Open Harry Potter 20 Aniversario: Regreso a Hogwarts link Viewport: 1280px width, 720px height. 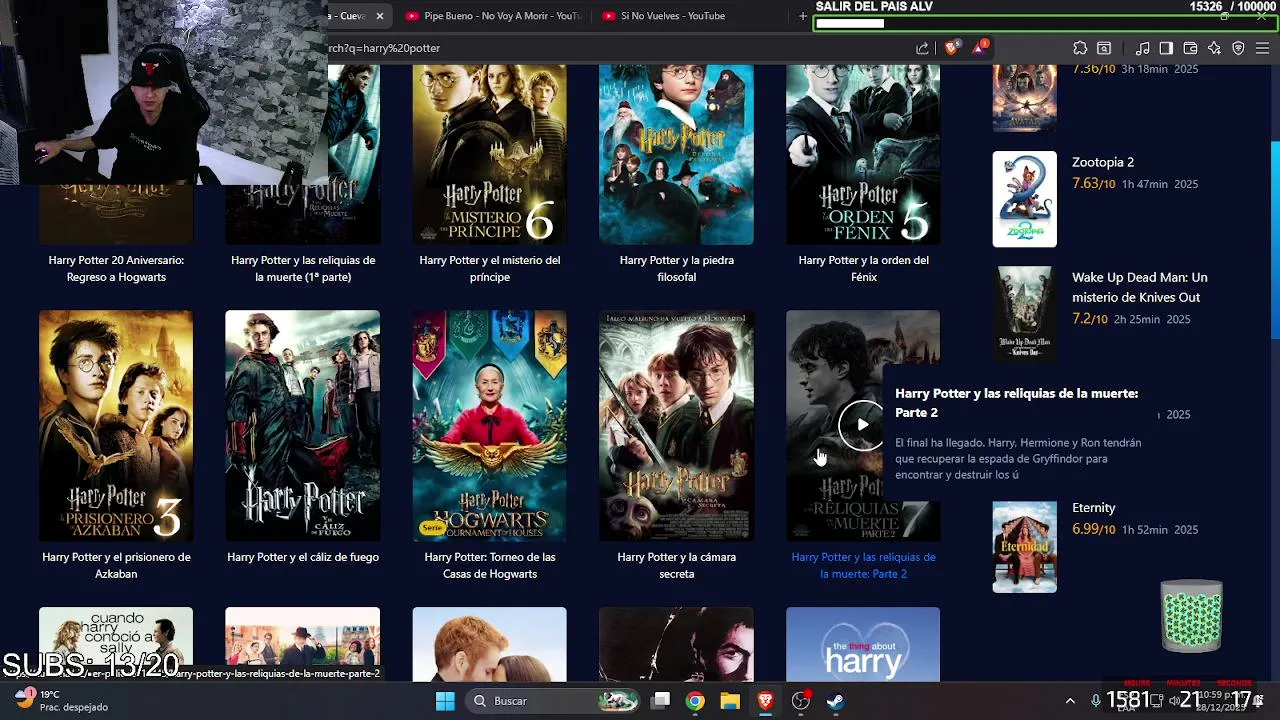click(x=116, y=268)
